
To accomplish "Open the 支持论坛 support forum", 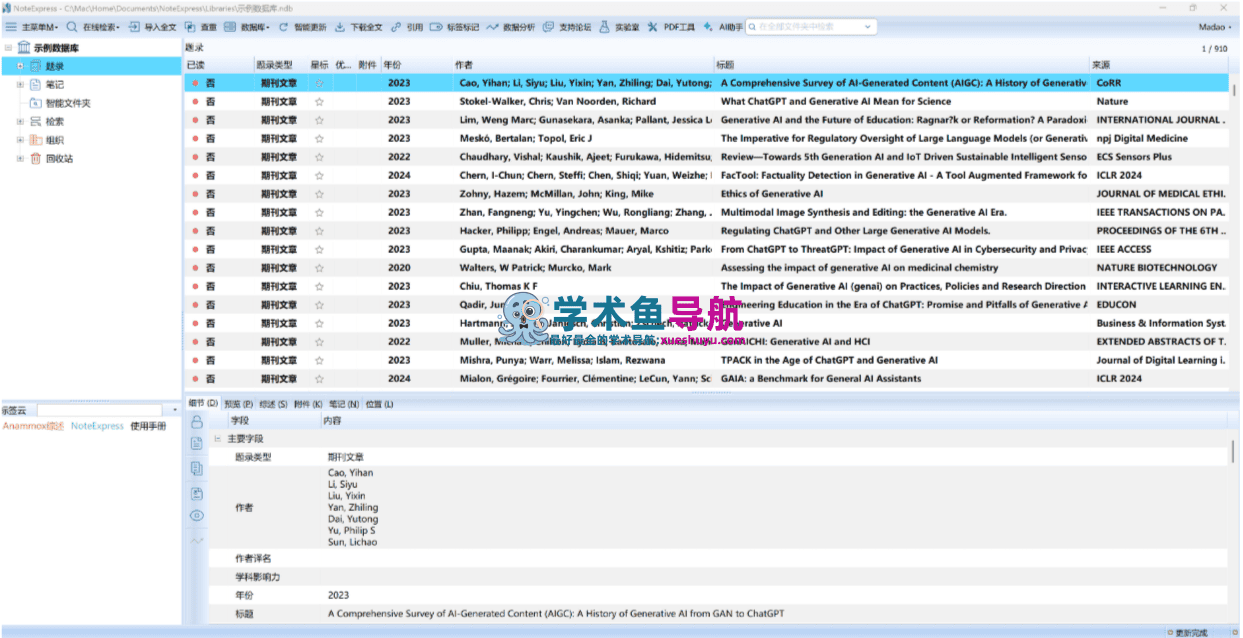I will click(567, 27).
